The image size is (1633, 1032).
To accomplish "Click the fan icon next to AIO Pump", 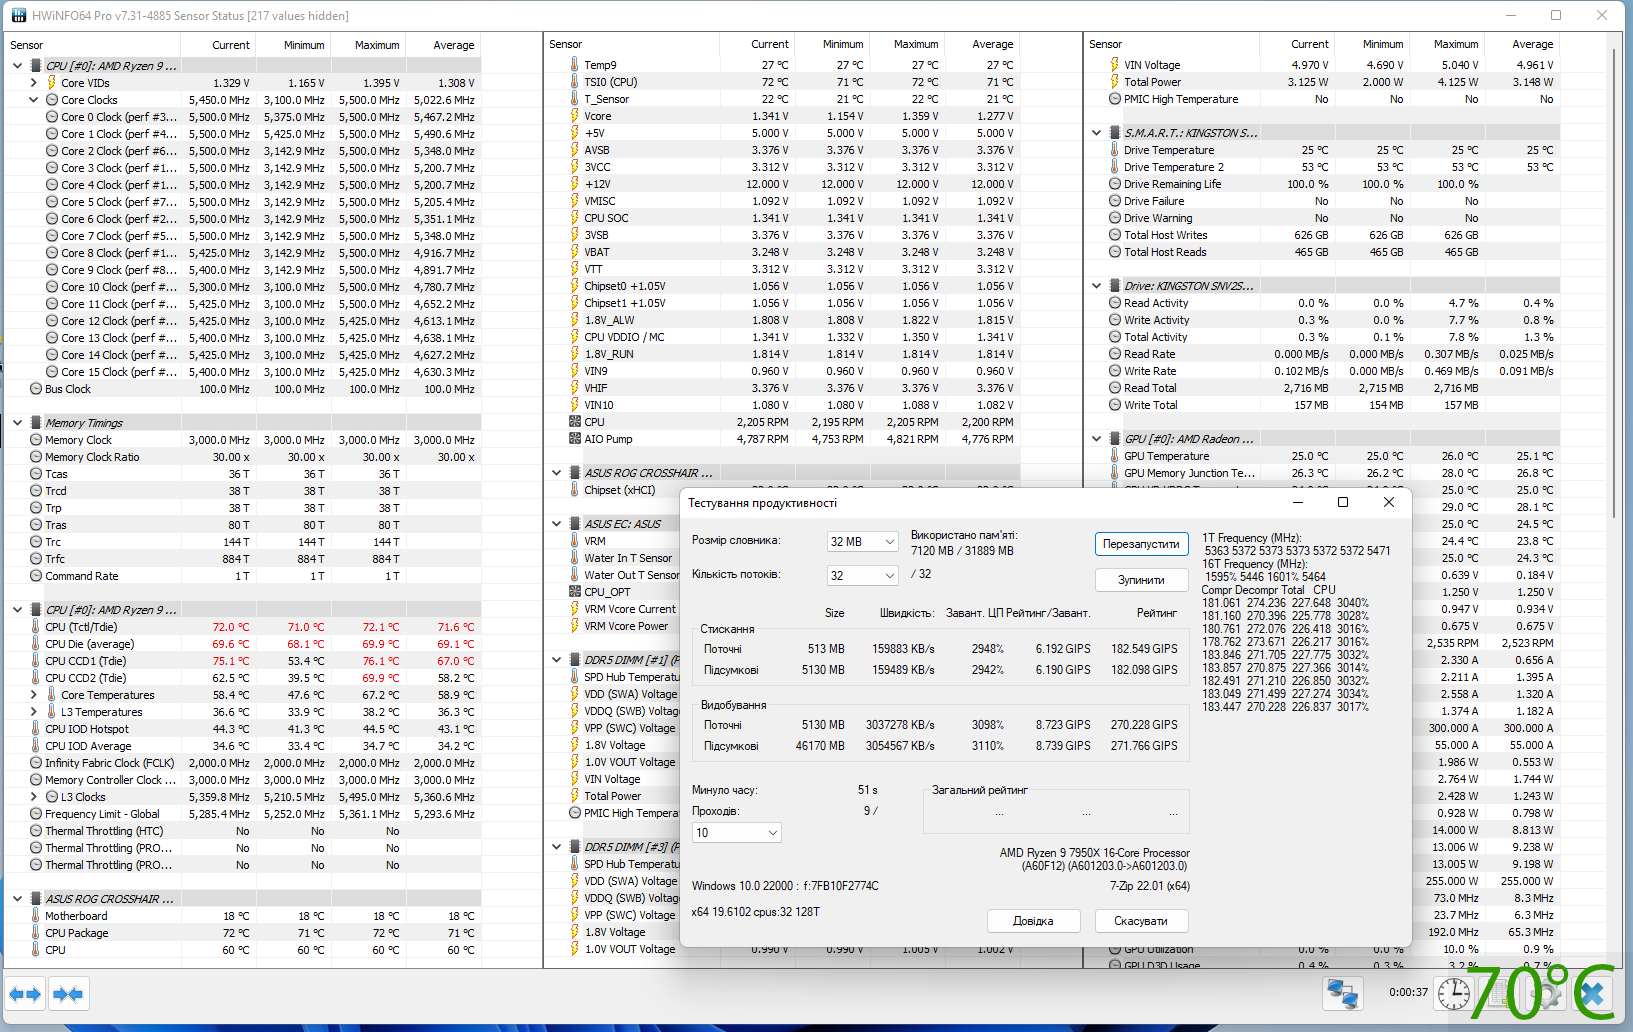I will pos(575,439).
